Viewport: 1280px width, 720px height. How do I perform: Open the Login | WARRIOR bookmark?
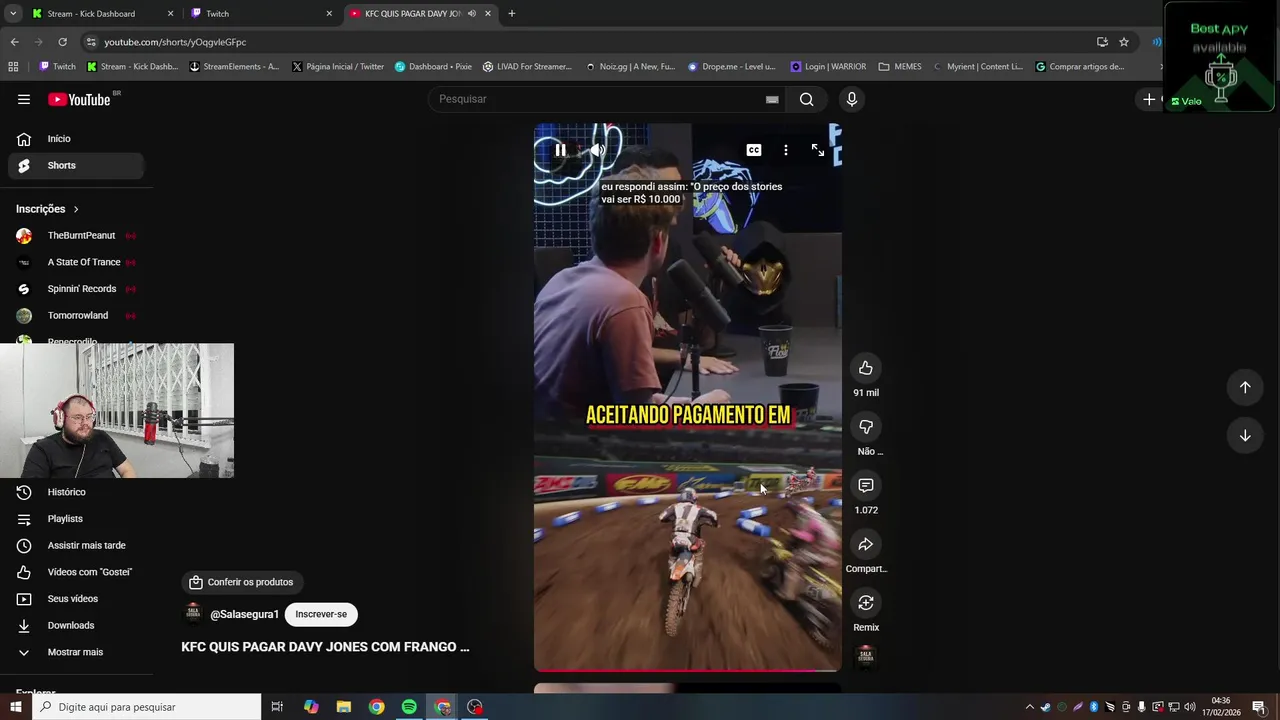(828, 67)
